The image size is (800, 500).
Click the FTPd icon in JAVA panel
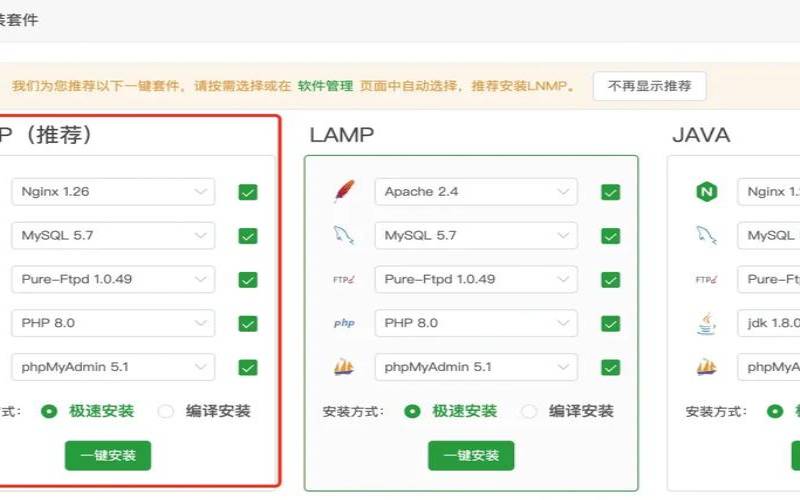click(707, 280)
